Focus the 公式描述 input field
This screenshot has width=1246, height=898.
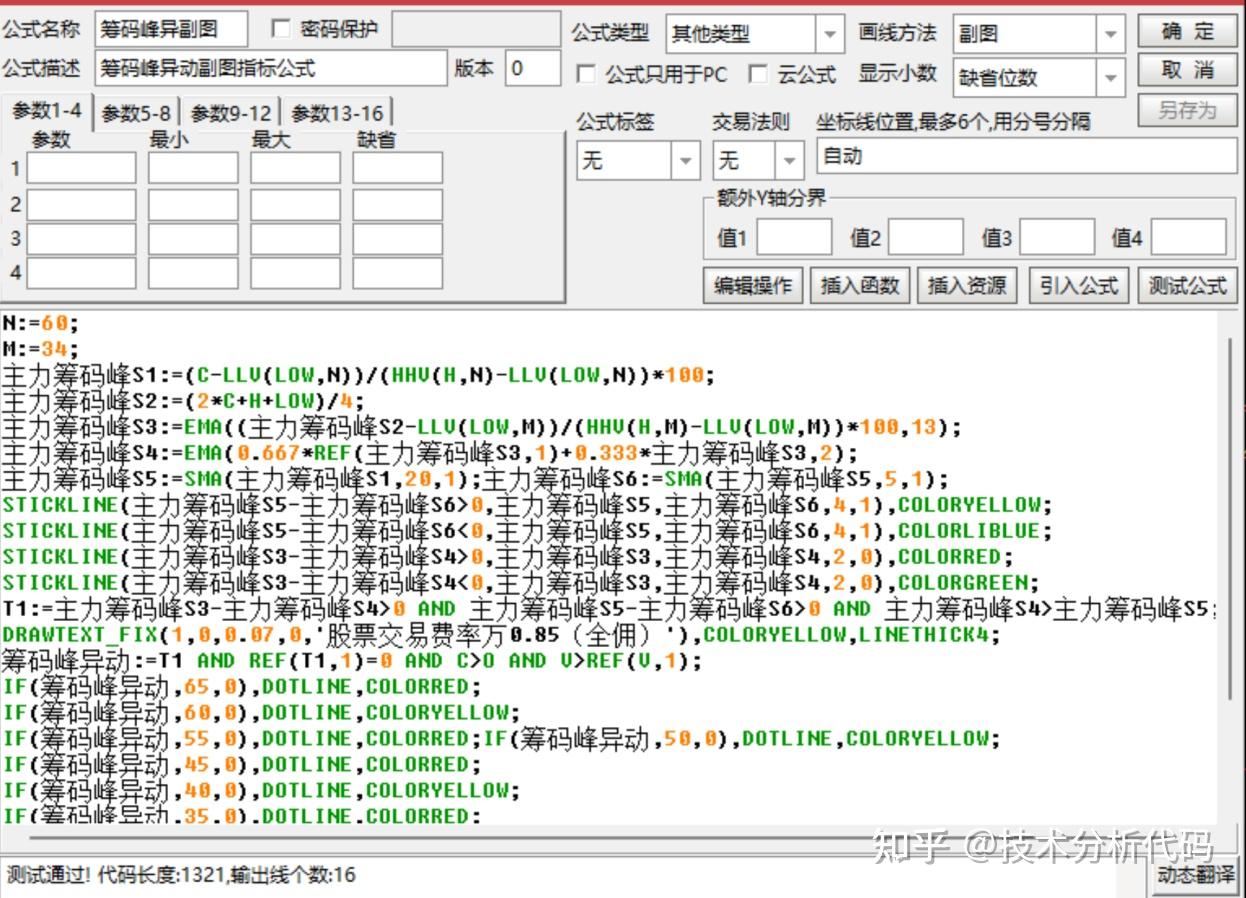coord(271,68)
